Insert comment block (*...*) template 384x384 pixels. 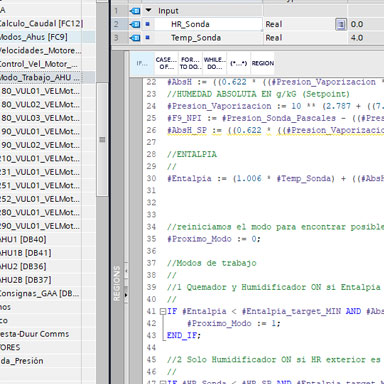[x=238, y=63]
